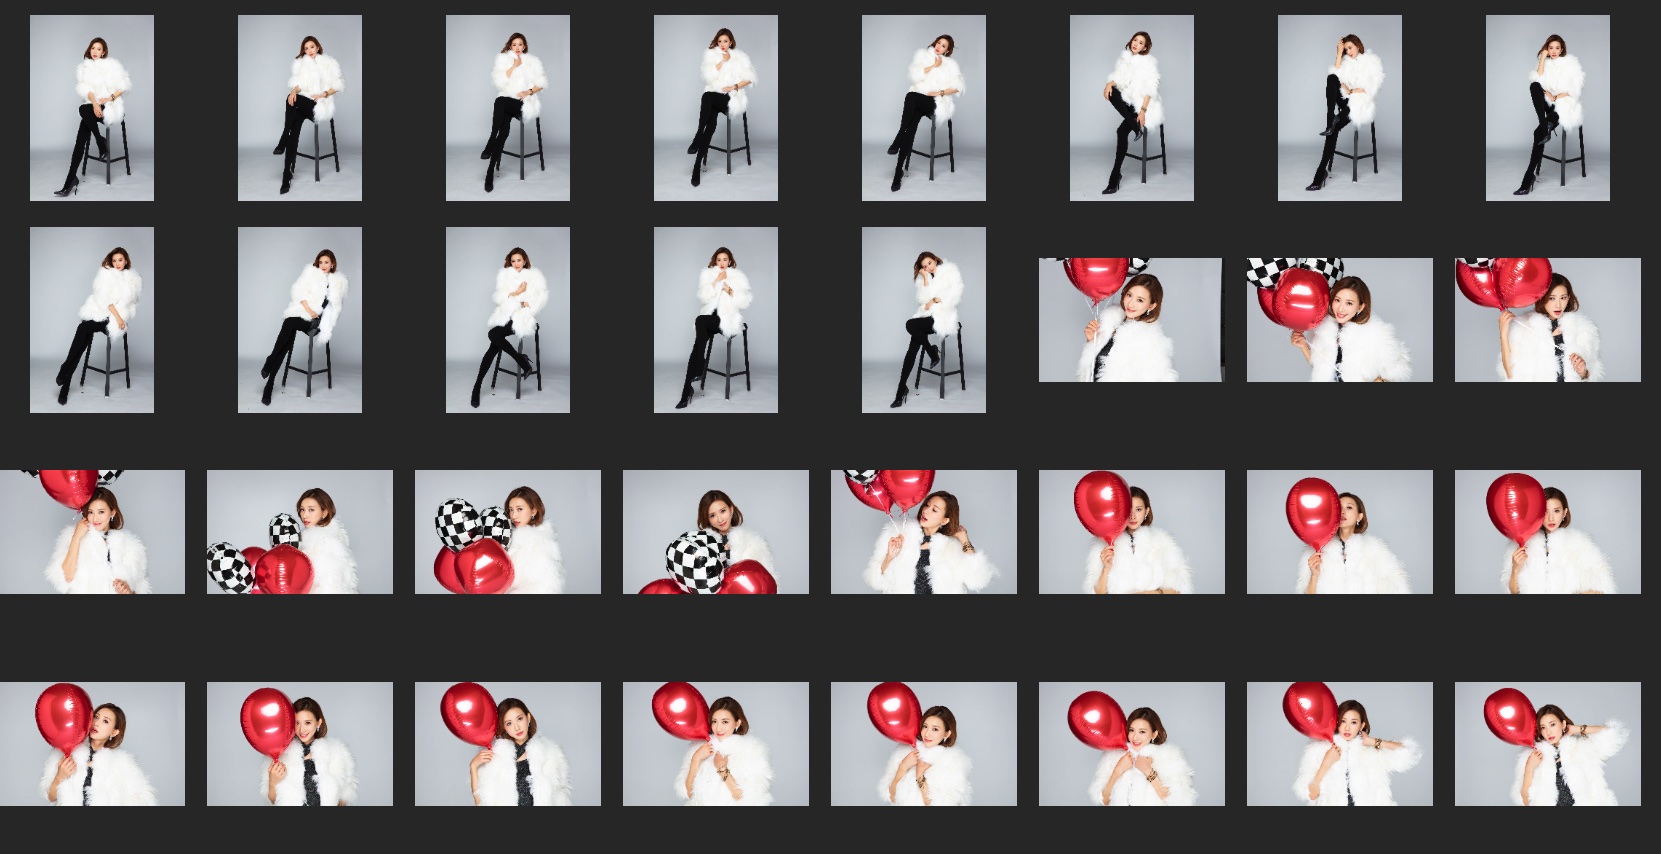Open first stool portrait in top row

[92, 108]
